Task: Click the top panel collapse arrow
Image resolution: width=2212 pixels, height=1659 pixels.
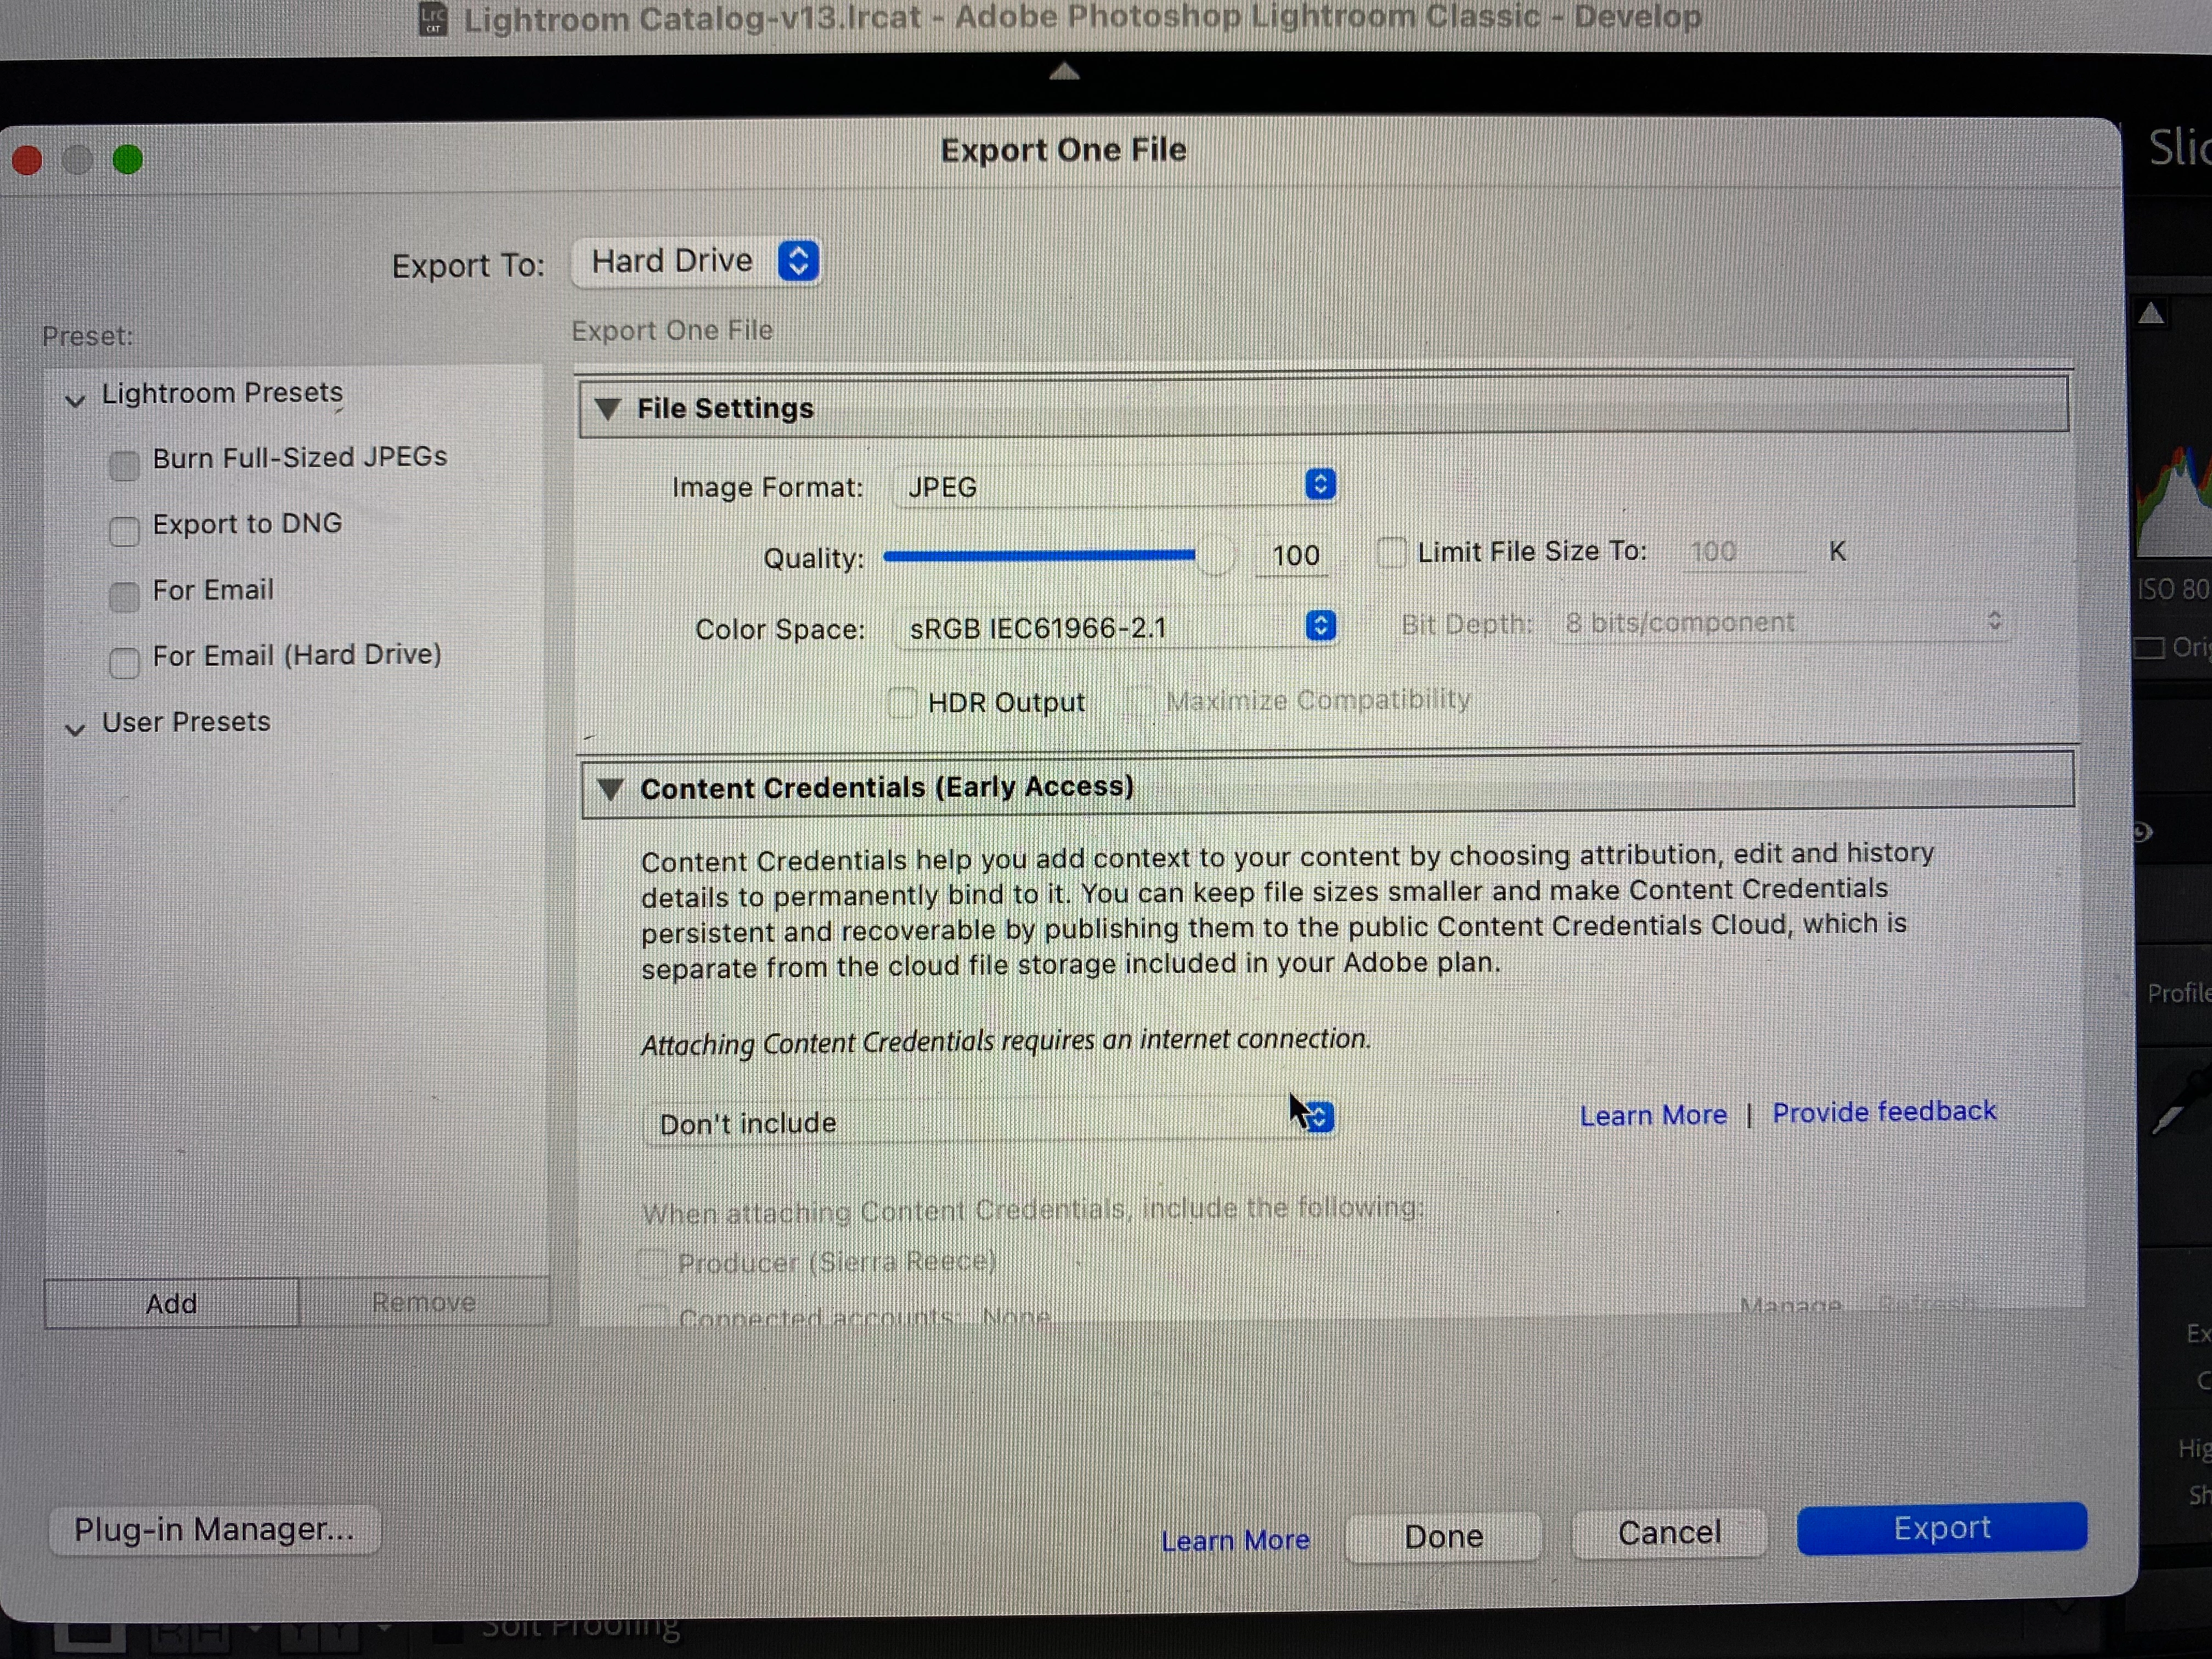Action: click(1064, 71)
